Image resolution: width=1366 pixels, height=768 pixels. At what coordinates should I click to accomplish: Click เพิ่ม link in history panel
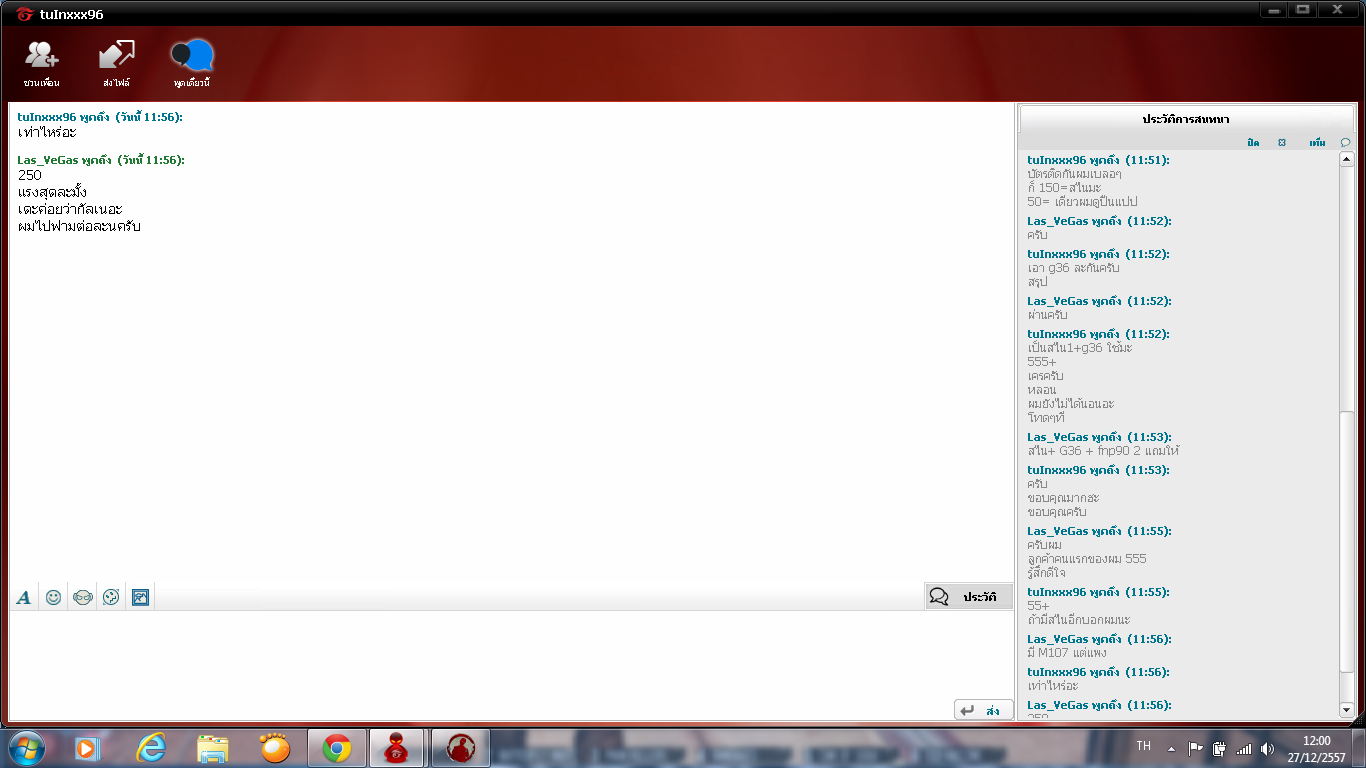click(x=1317, y=143)
